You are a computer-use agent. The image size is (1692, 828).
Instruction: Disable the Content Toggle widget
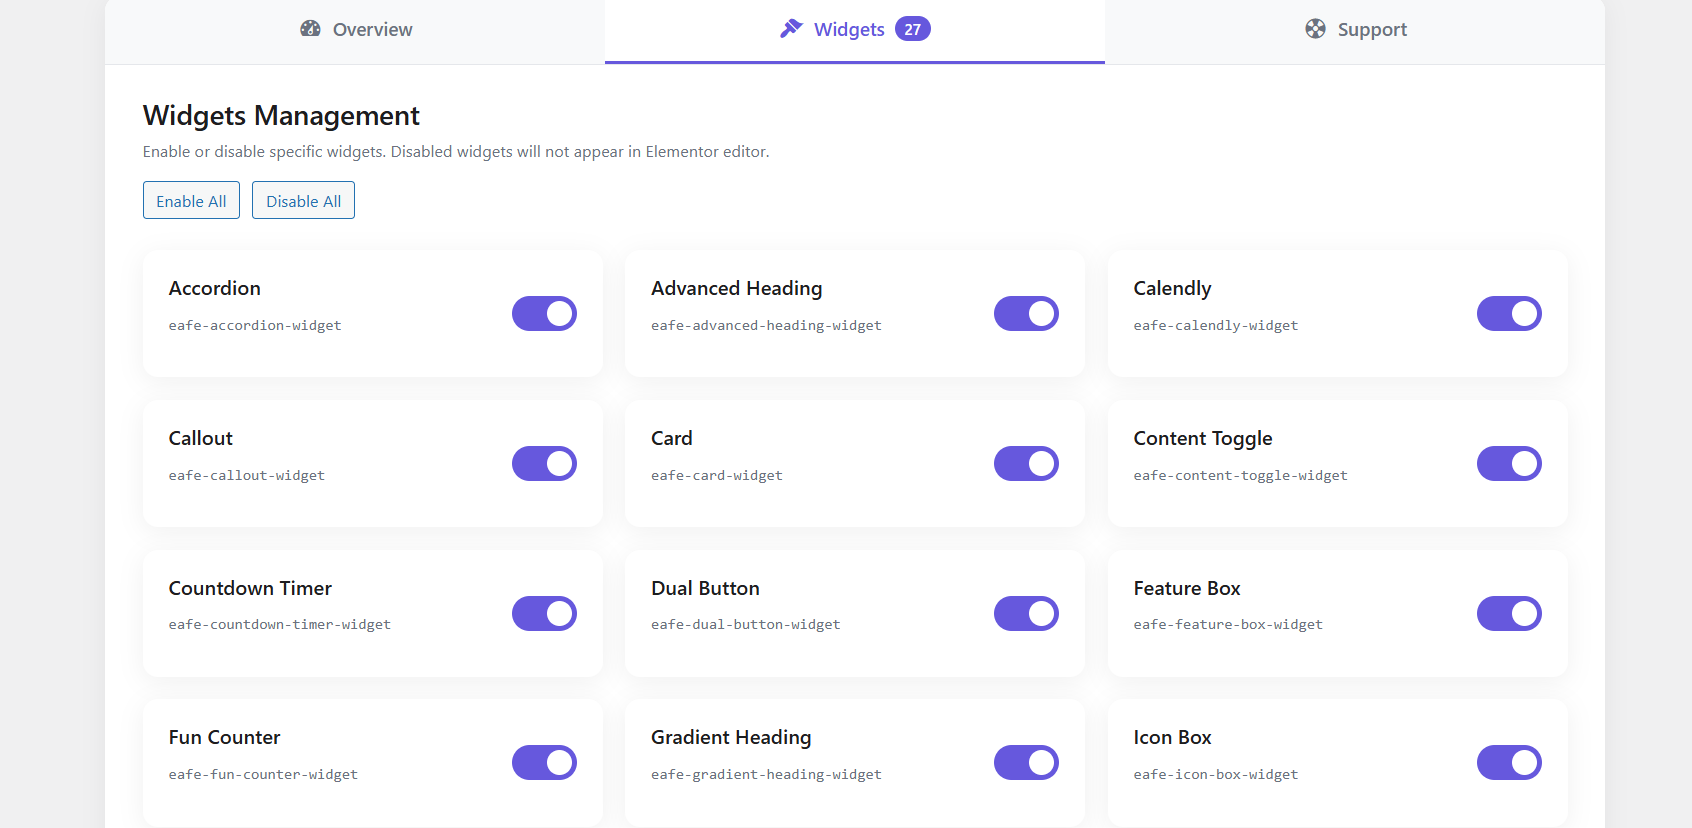(x=1509, y=463)
